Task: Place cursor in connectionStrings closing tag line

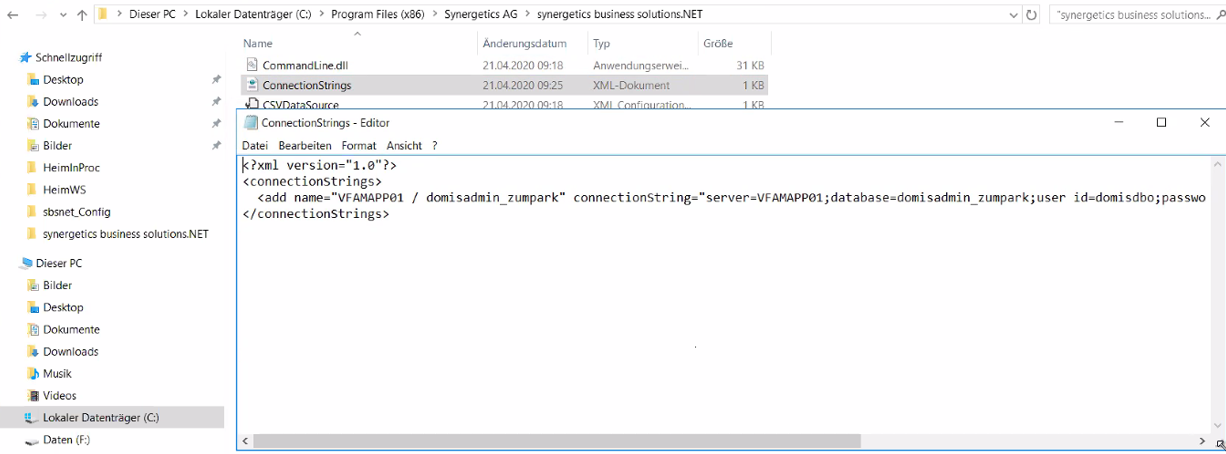Action: 315,214
